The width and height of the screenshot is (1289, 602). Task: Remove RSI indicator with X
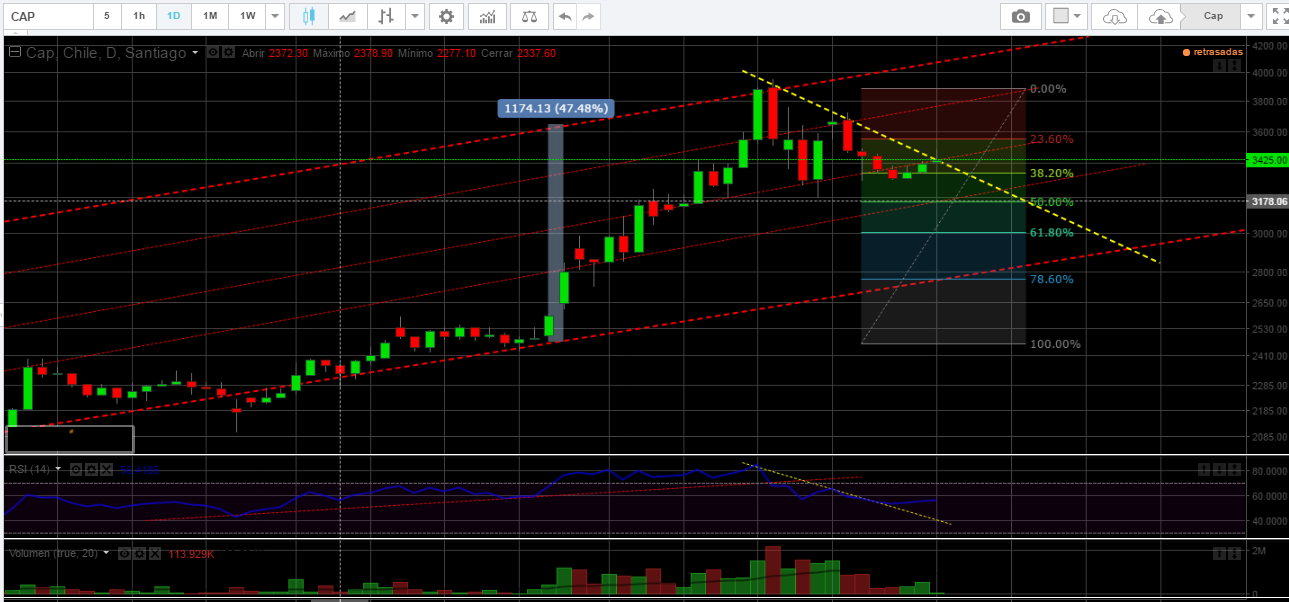coord(104,468)
